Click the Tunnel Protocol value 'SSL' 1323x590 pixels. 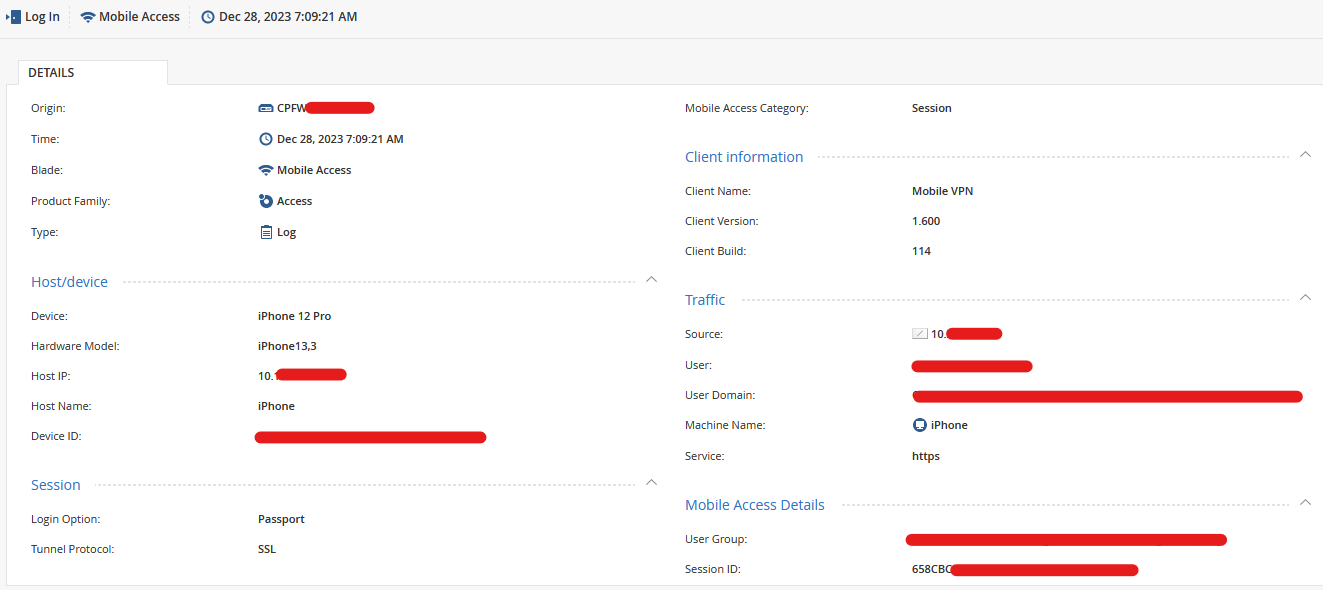(x=267, y=549)
